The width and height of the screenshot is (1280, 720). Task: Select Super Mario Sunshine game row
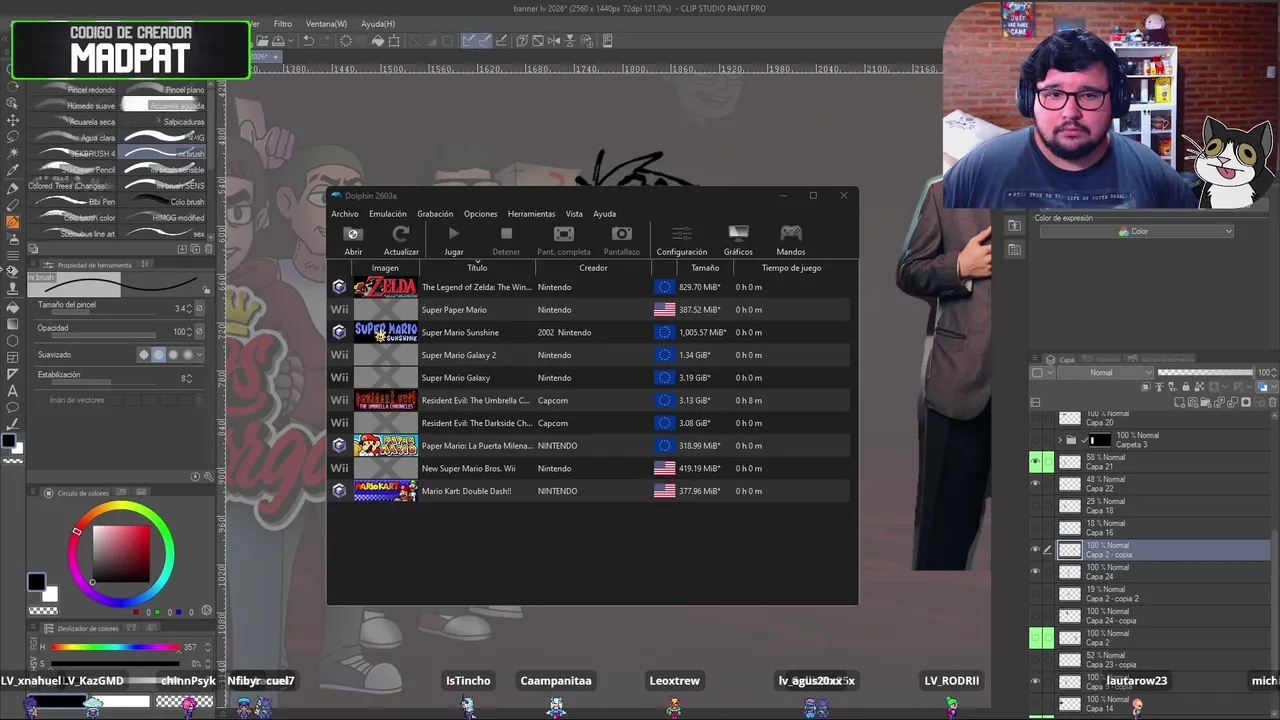(590, 332)
